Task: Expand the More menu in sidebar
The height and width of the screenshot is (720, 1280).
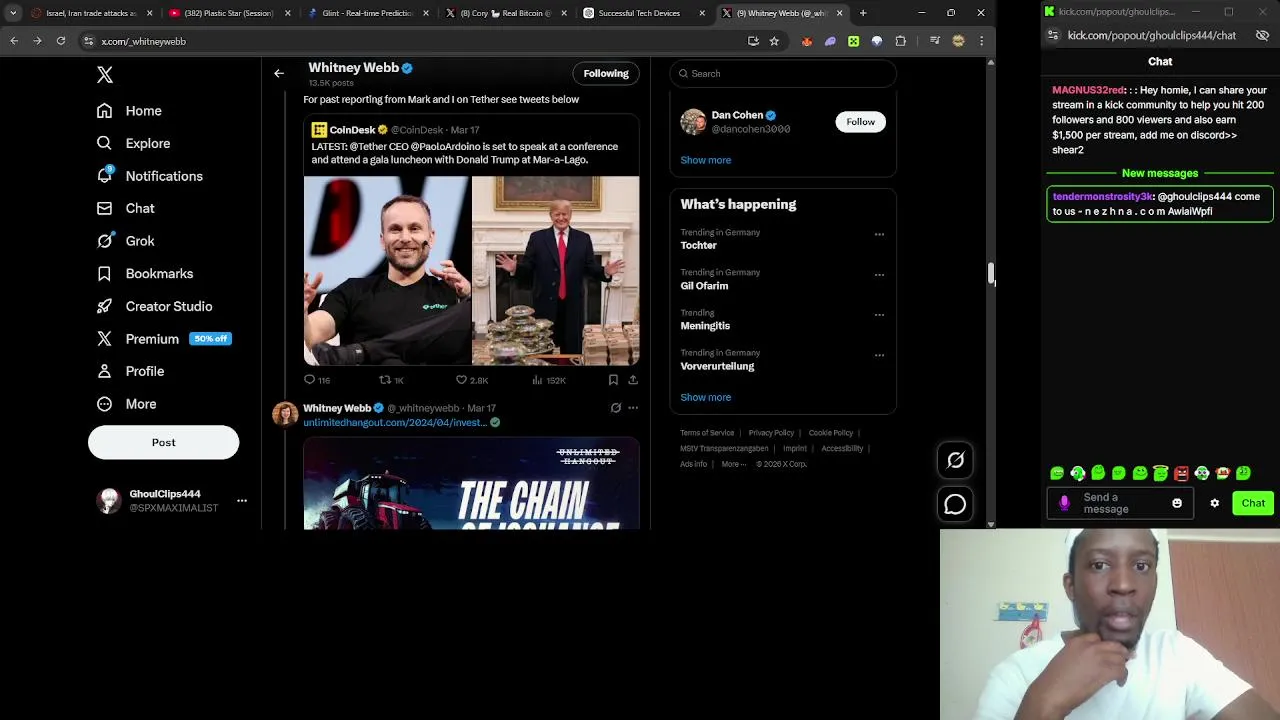Action: [126, 404]
